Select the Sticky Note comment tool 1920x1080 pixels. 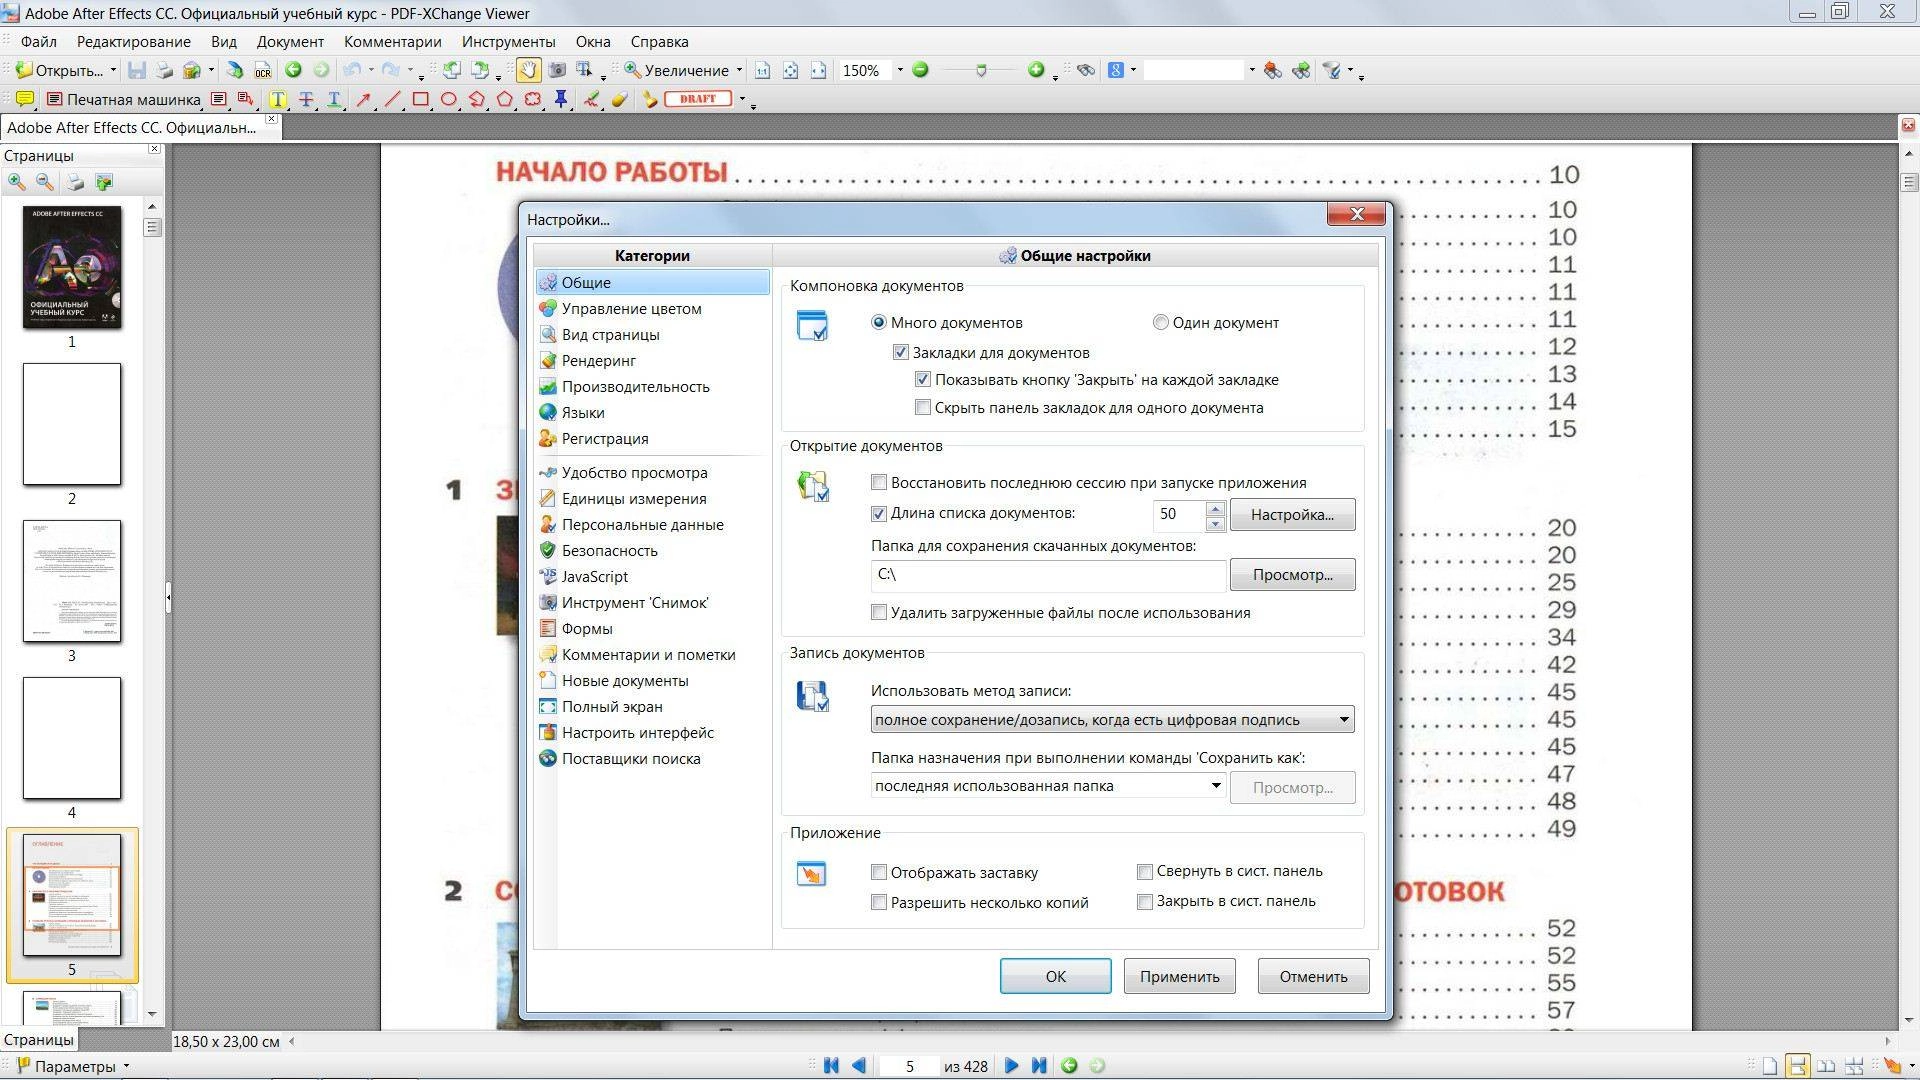(x=25, y=99)
